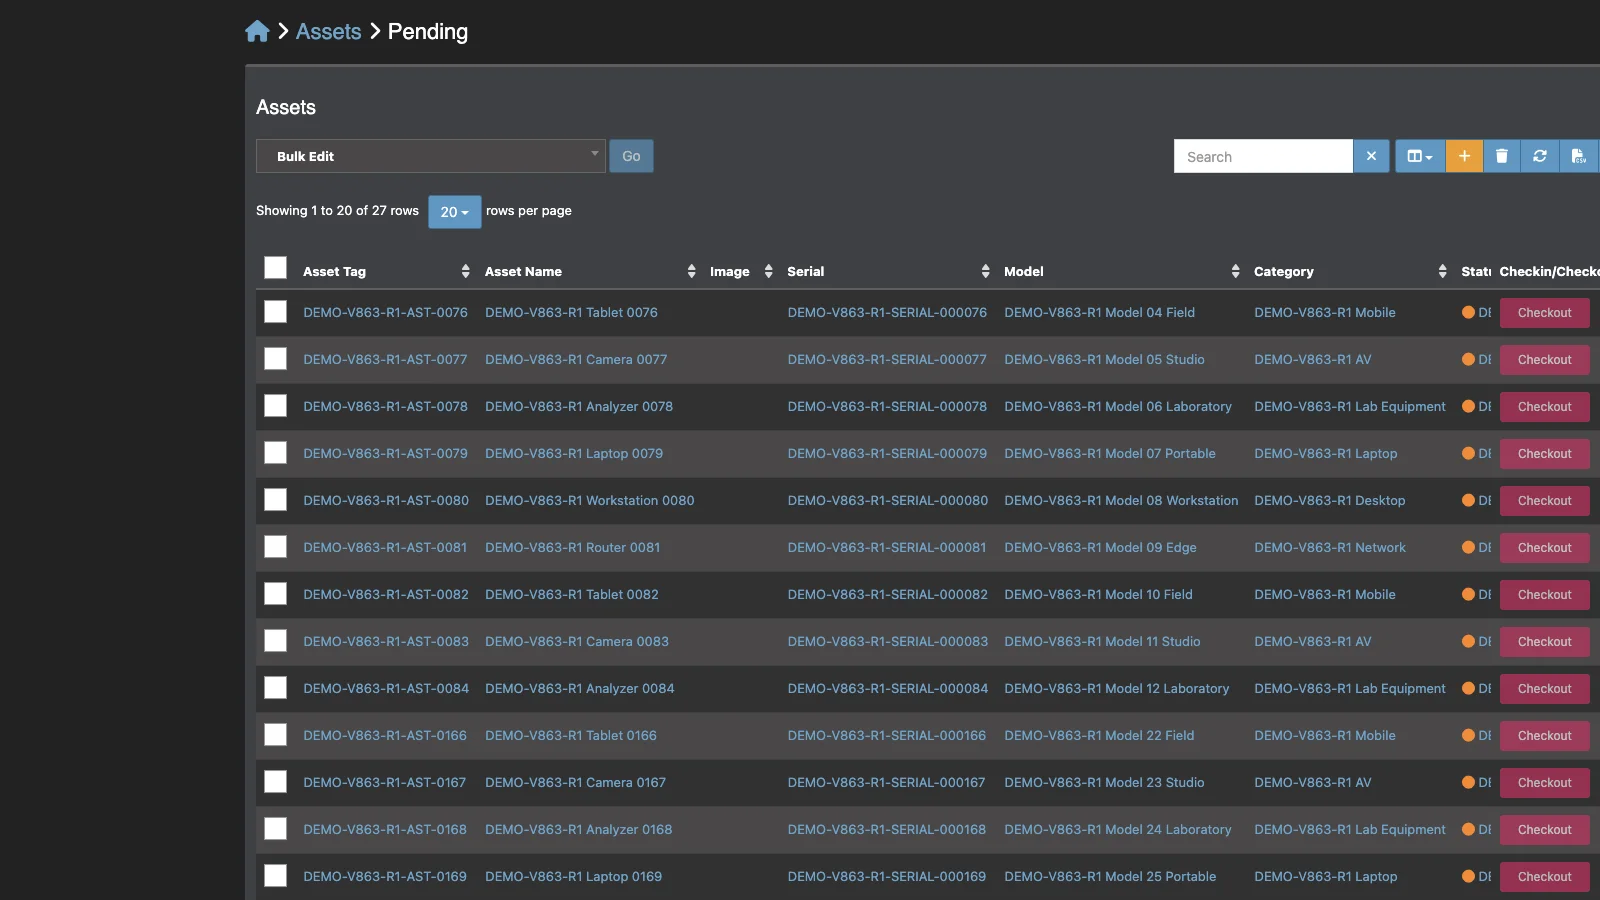Image resolution: width=1600 pixels, height=900 pixels.
Task: Check the row for asset AST-0076
Action: [x=275, y=312]
